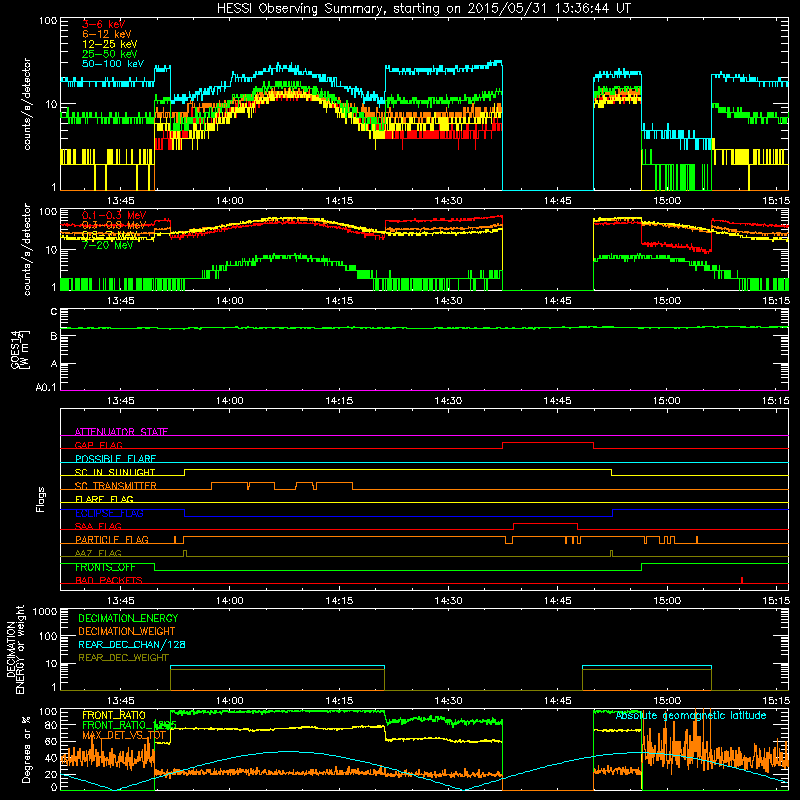Select the 25-50 keV legend label
This screenshot has height=800, width=800.
click(x=110, y=54)
